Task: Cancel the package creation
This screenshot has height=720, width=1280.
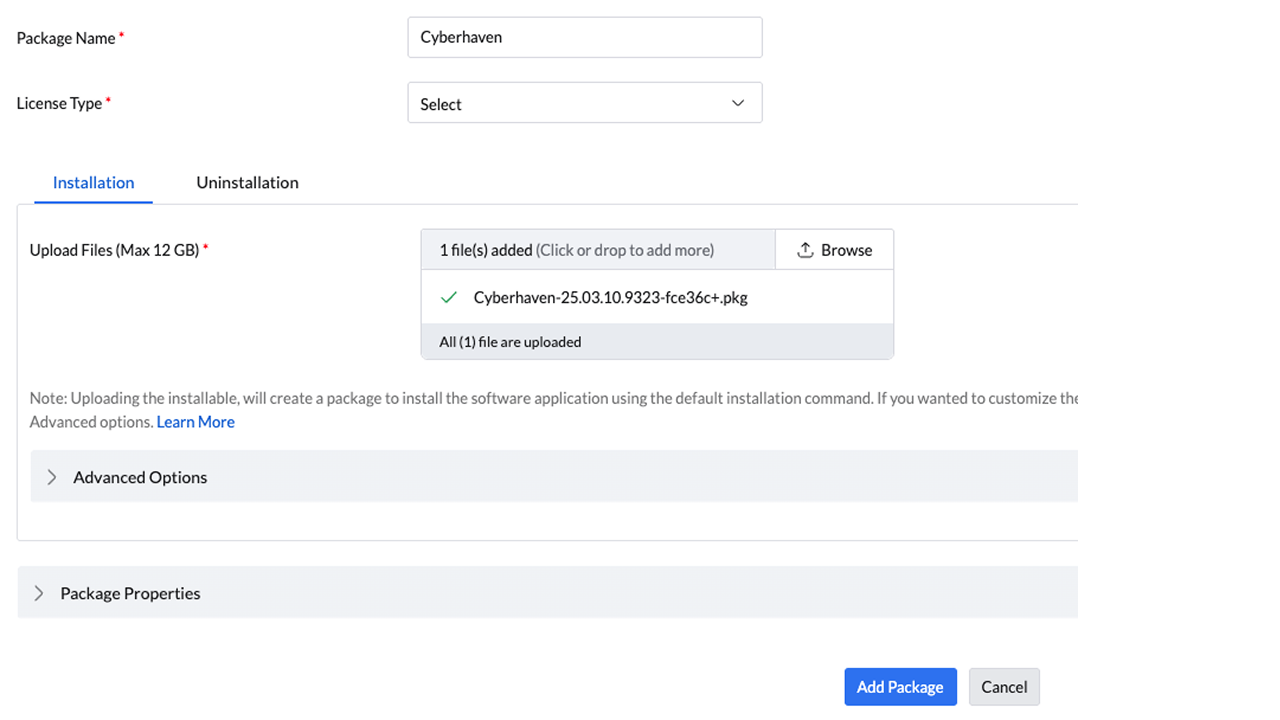Action: (1004, 687)
